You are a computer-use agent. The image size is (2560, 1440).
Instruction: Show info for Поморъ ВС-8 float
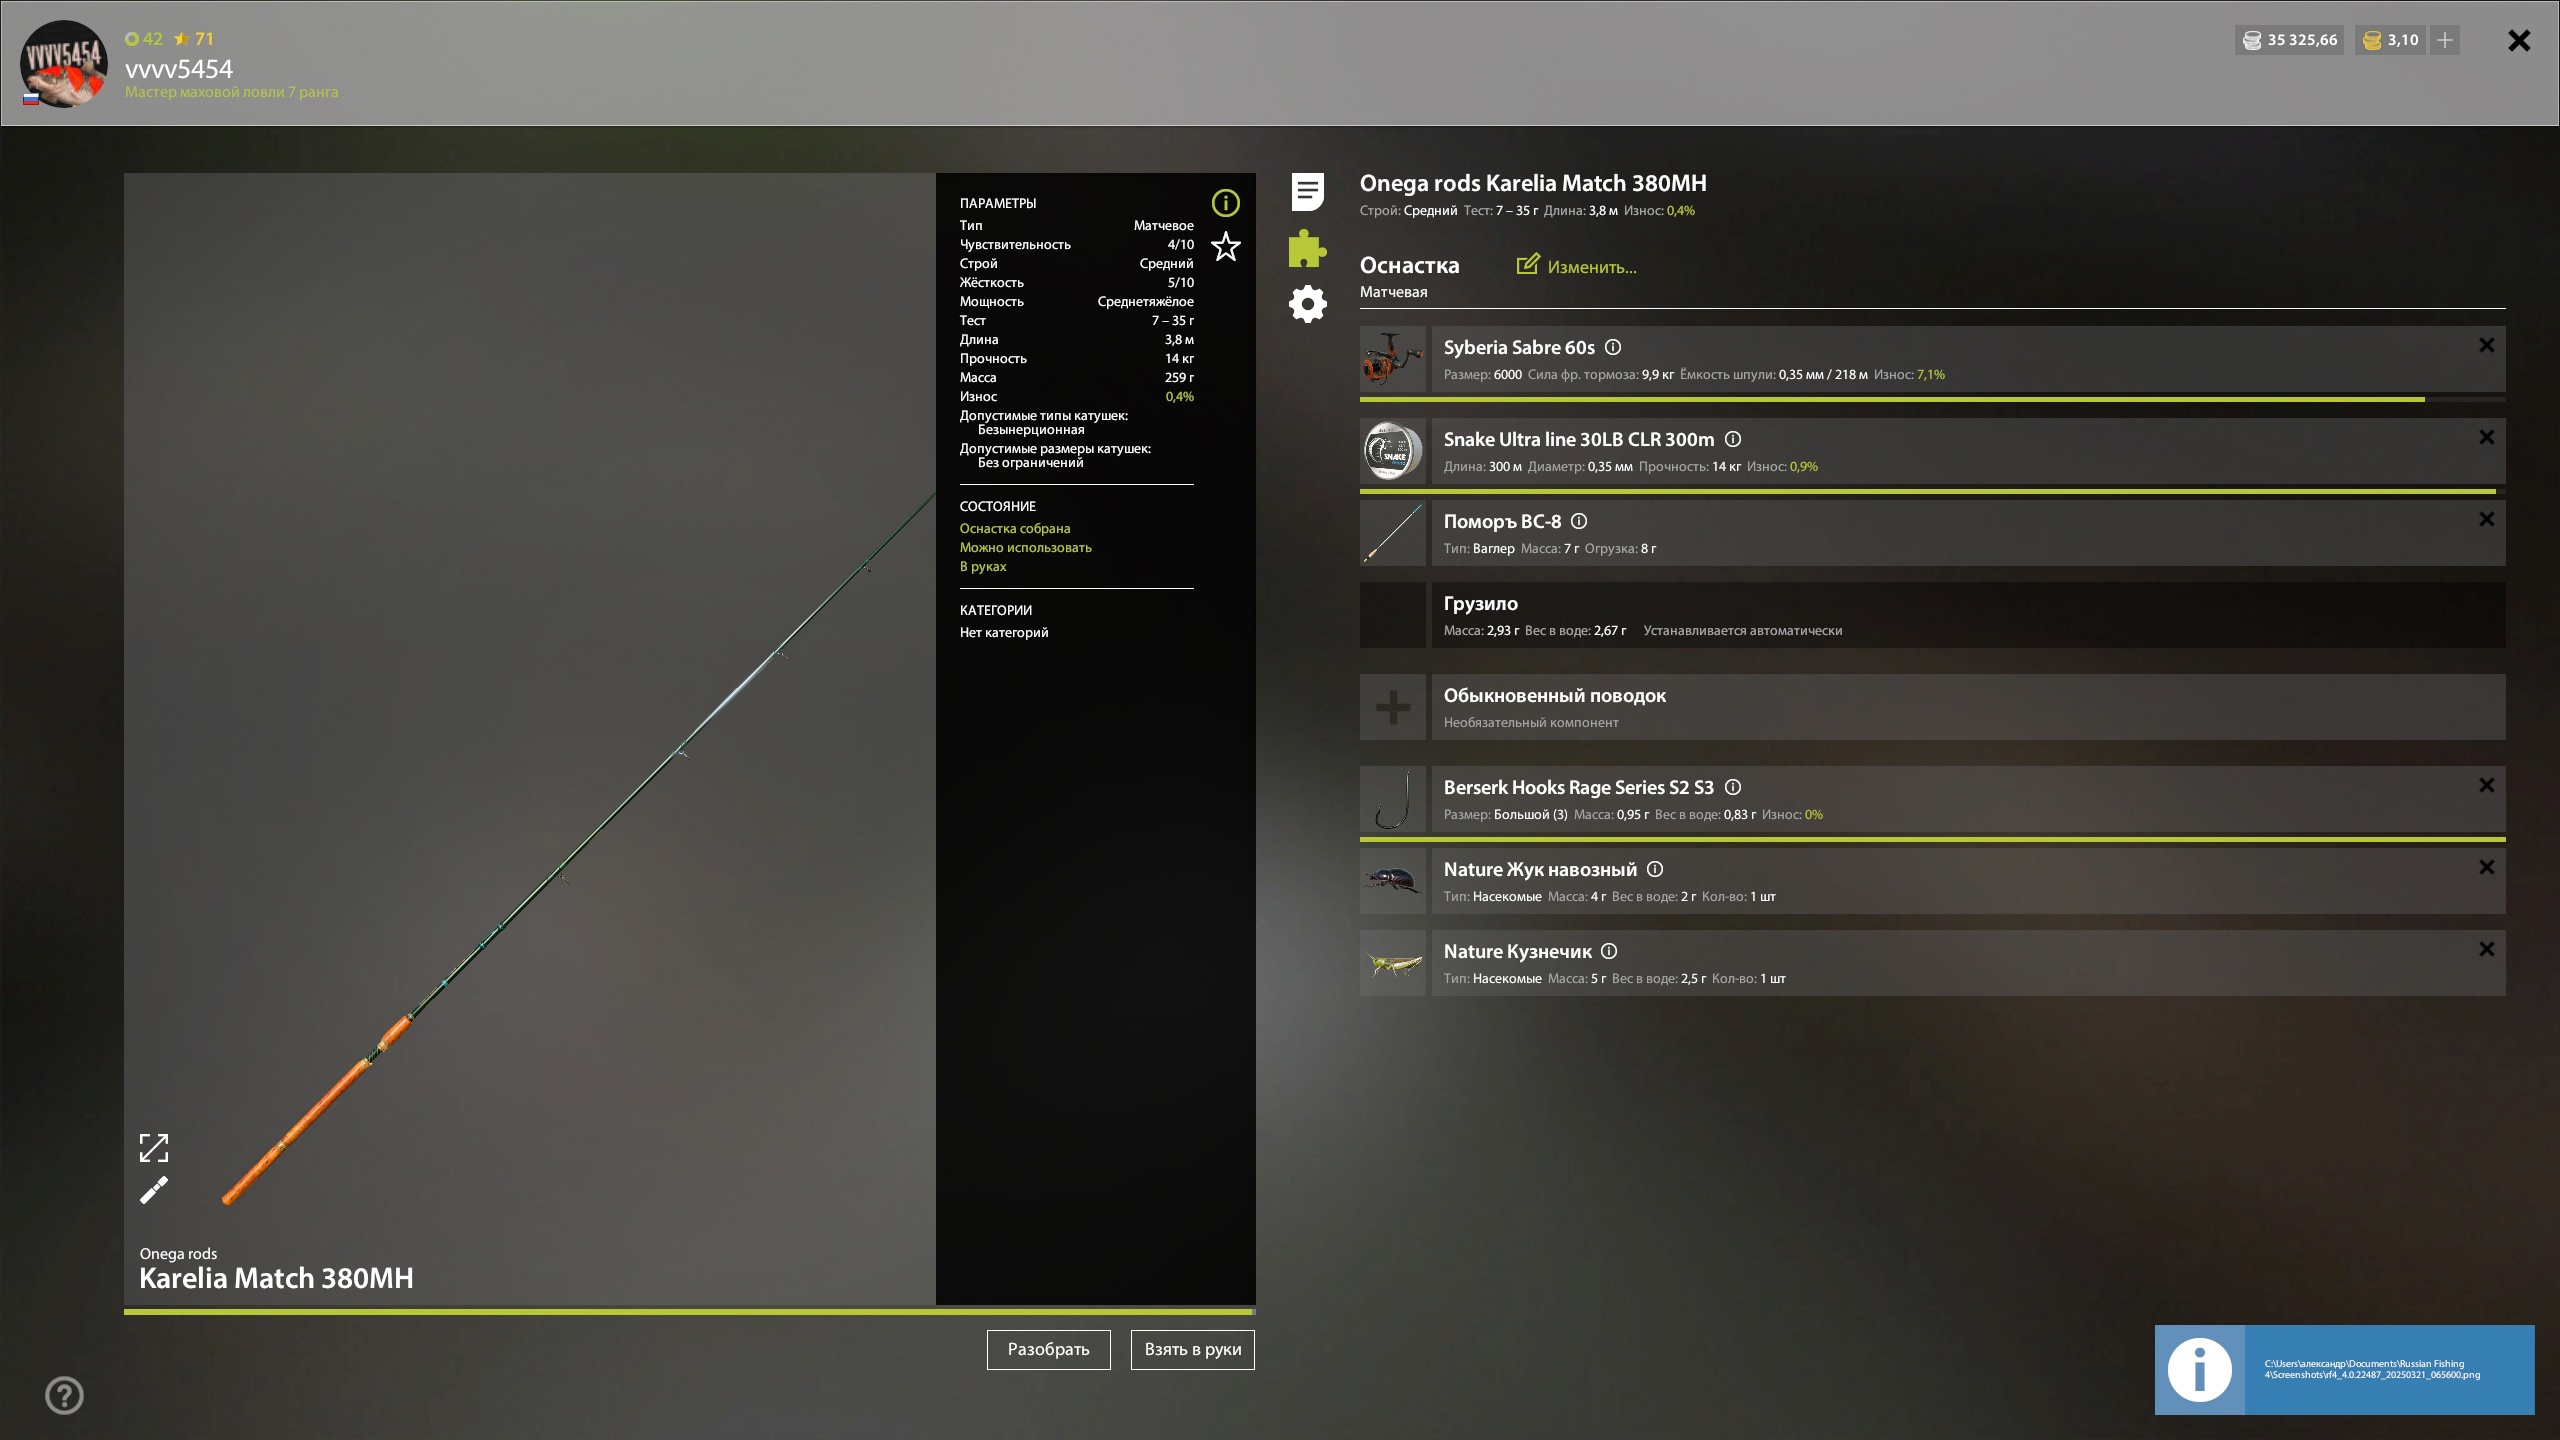pyautogui.click(x=1579, y=521)
